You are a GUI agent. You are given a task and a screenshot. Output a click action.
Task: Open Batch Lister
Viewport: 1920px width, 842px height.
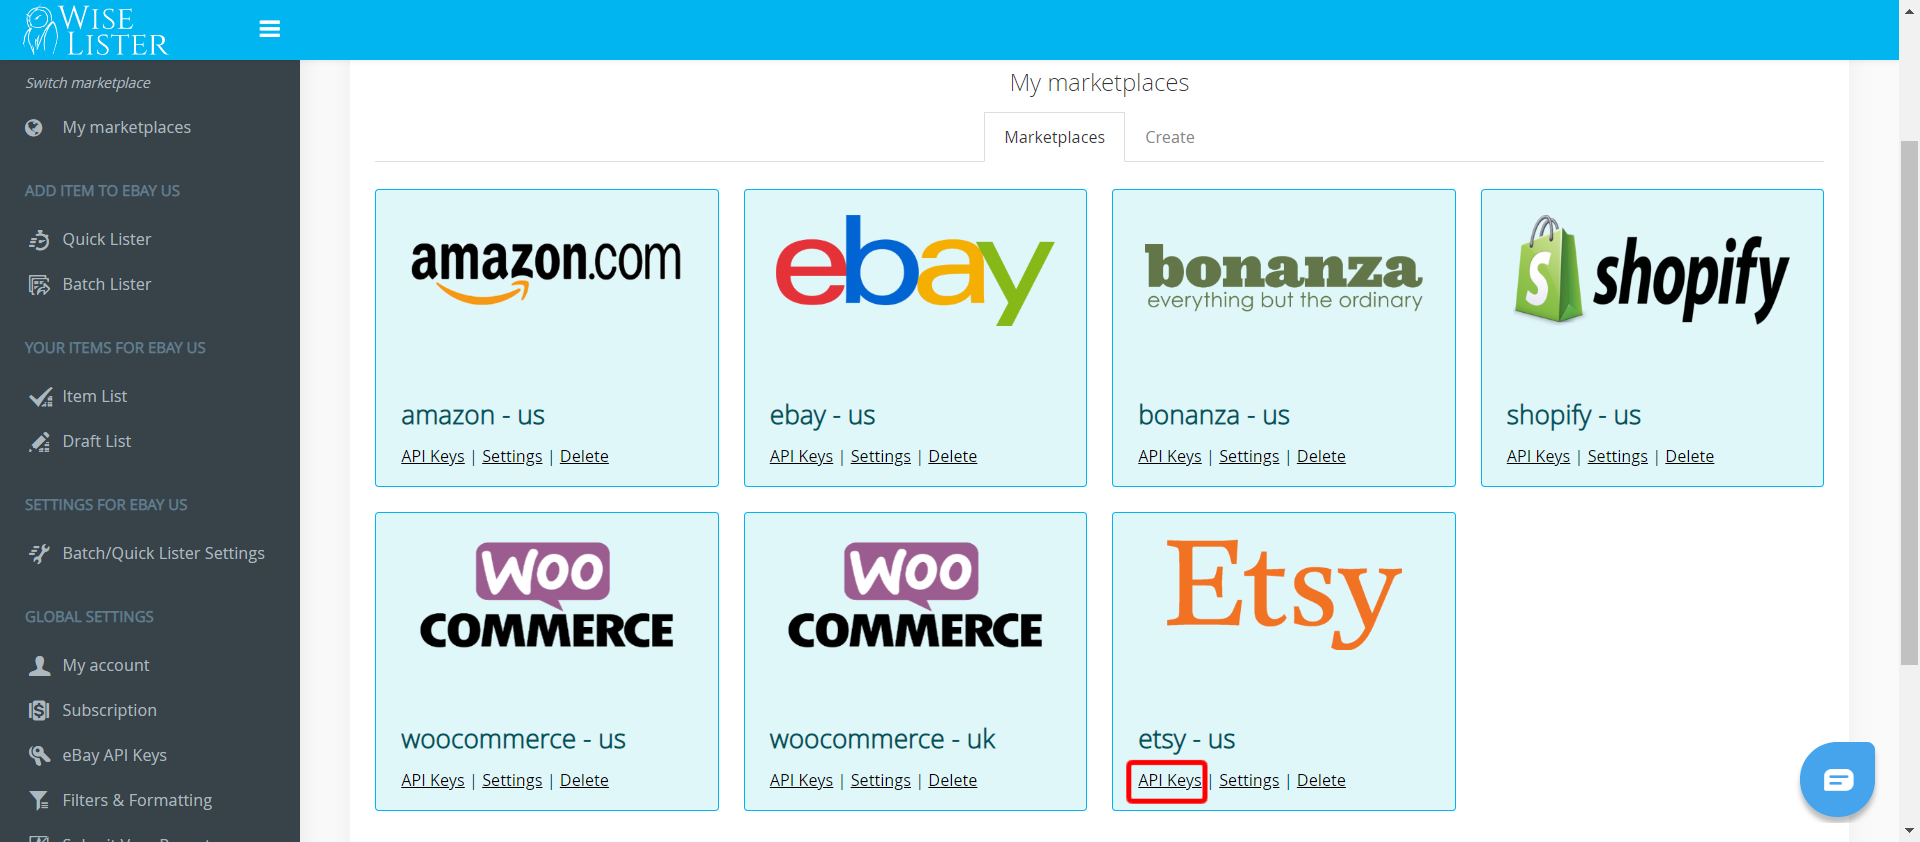(107, 284)
